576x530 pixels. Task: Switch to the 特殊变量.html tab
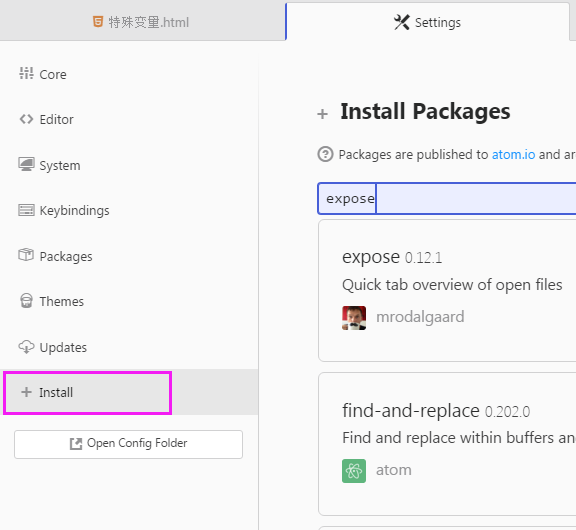143,22
